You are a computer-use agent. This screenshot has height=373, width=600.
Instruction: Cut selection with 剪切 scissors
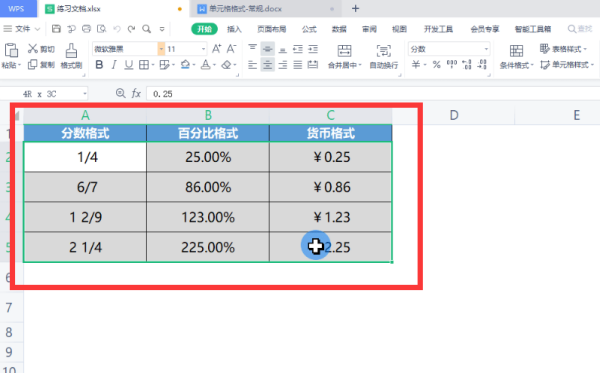click(41, 49)
